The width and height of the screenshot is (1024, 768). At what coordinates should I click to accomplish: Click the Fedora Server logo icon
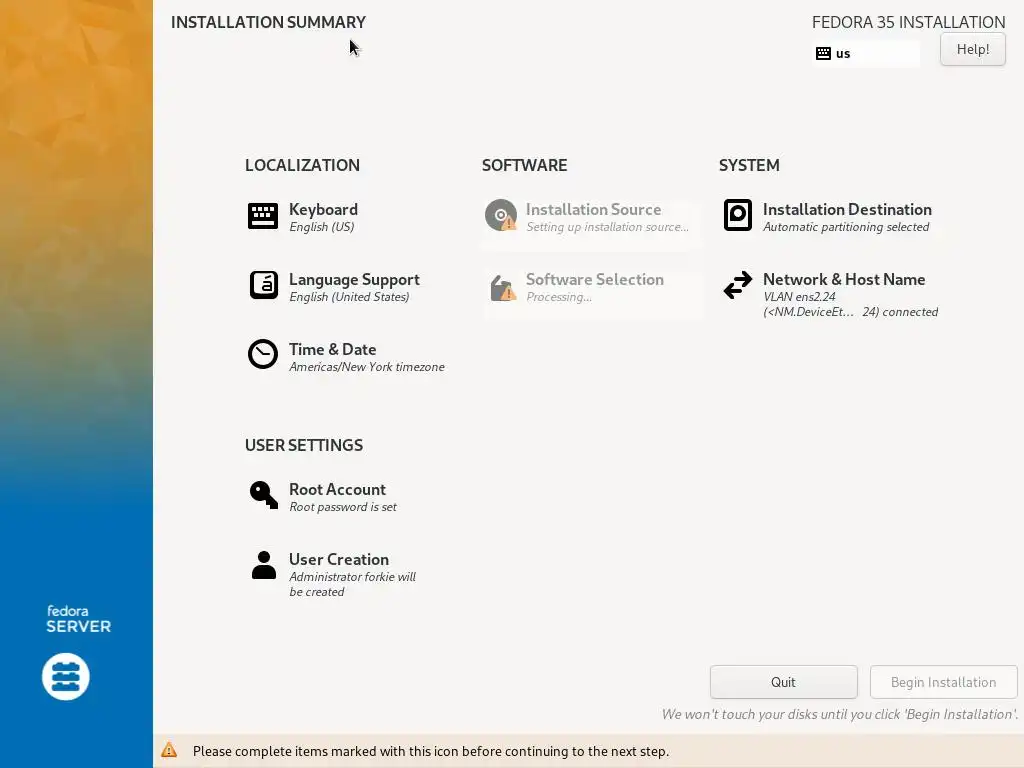[66, 677]
